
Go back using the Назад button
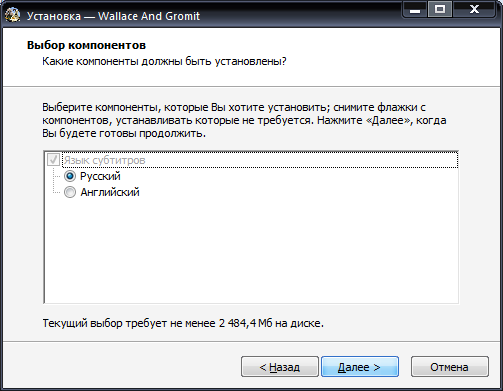click(280, 367)
